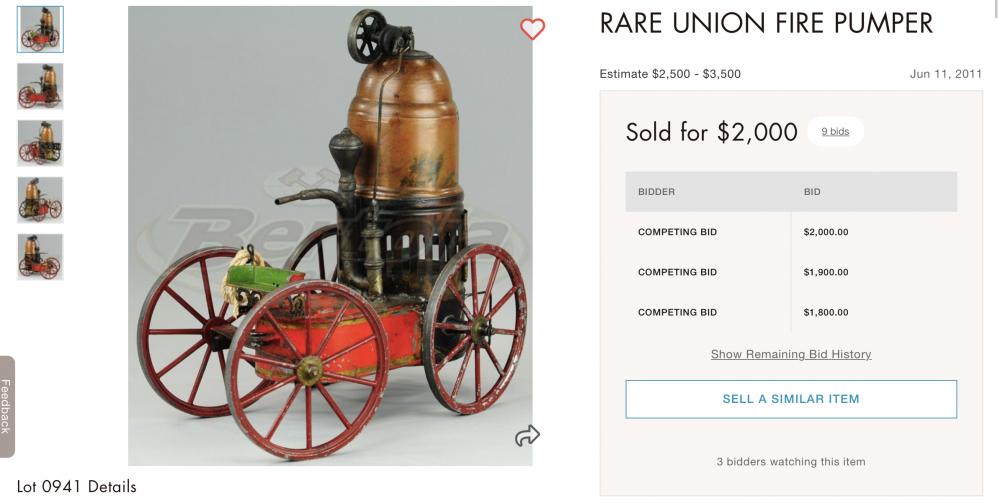
Task: Show the fourth photo thumbnail
Action: click(40, 200)
